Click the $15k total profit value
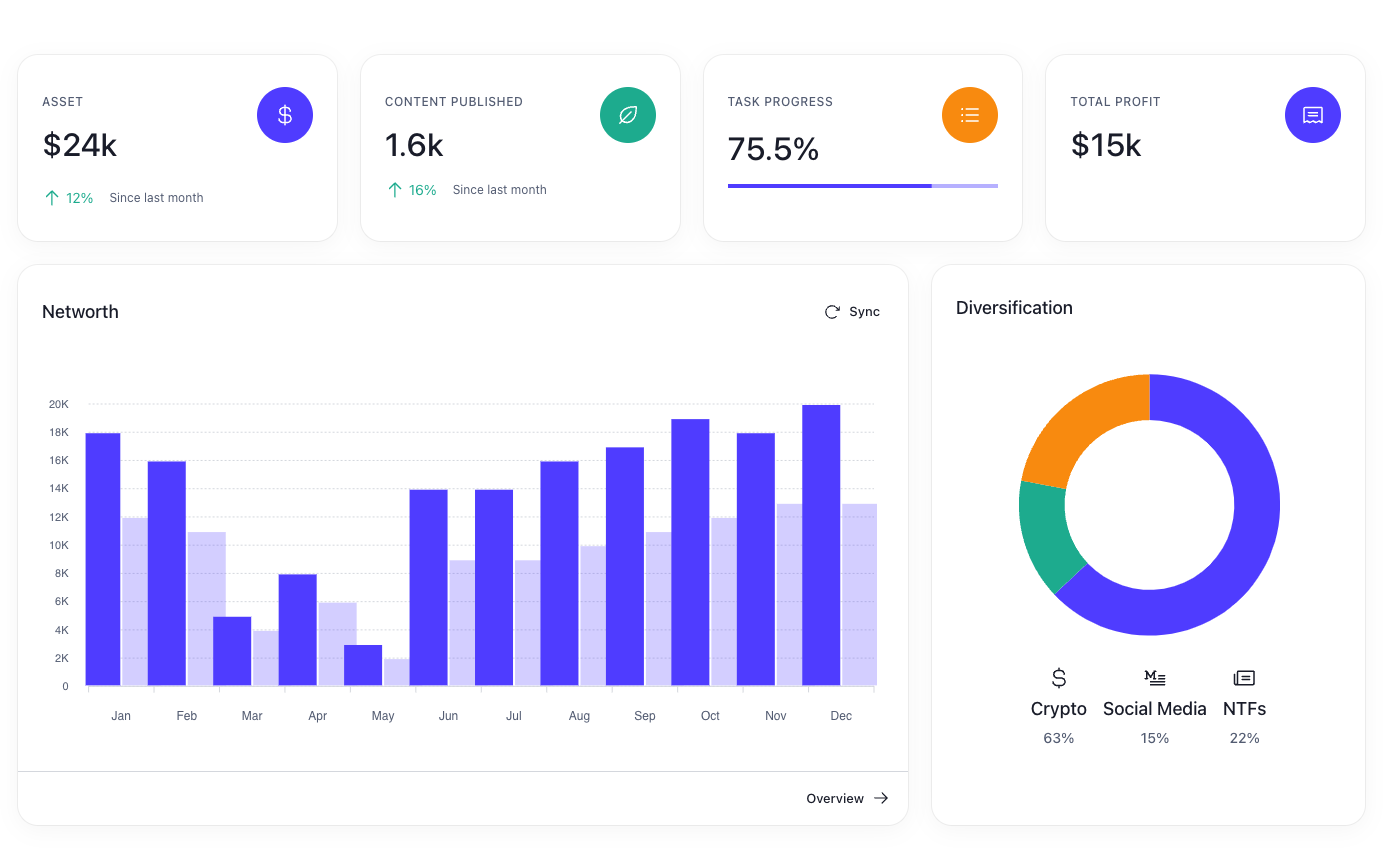 1106,145
